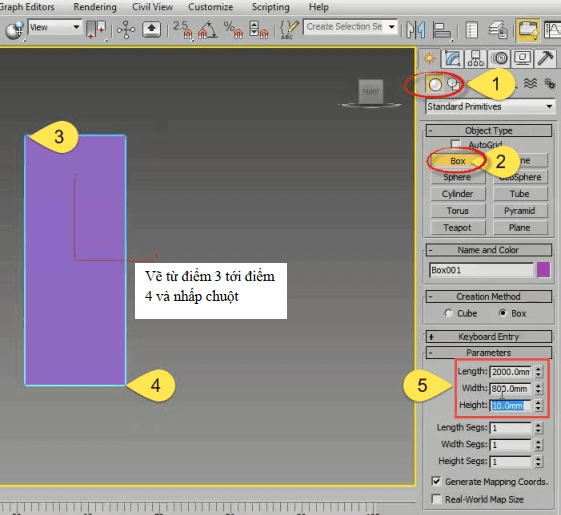561x515 pixels.
Task: Enable Real-World Map Size checkbox
Action: pos(436,499)
